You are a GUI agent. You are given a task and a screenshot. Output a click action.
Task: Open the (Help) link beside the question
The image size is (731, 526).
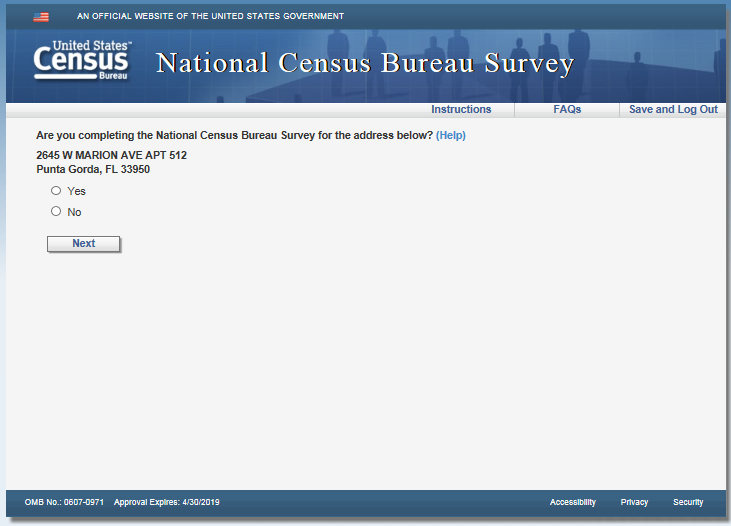tap(450, 135)
